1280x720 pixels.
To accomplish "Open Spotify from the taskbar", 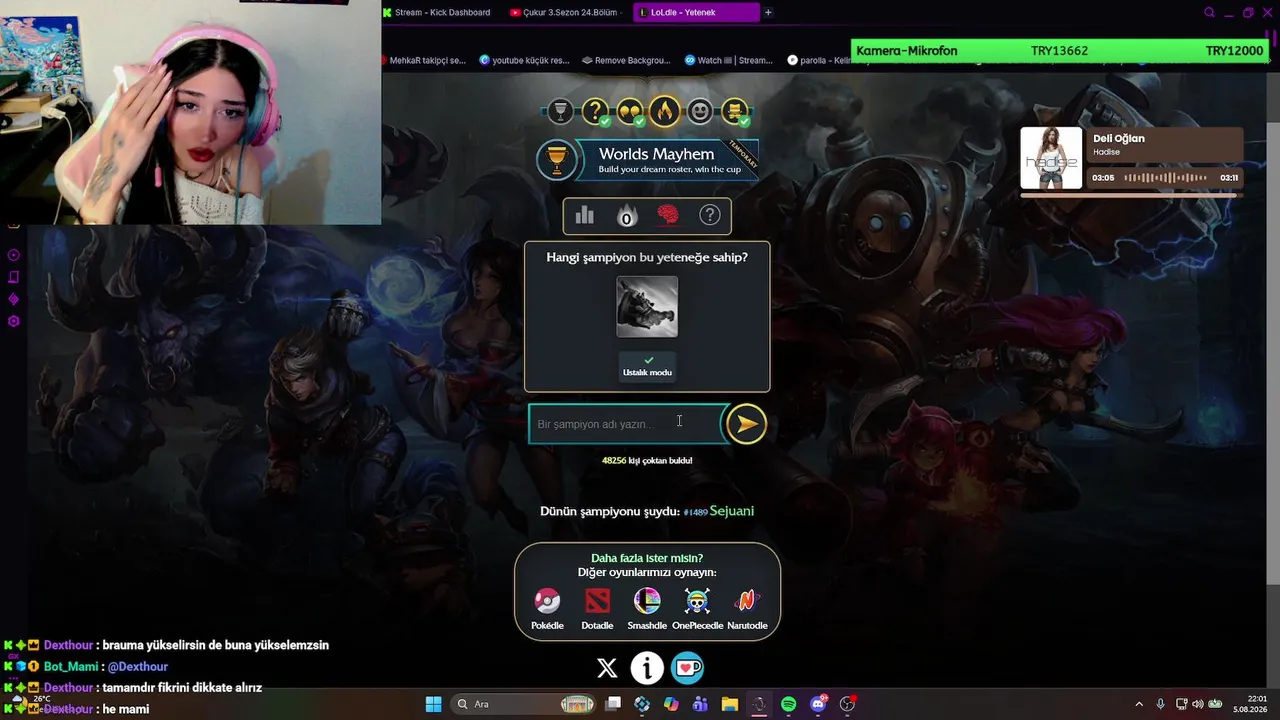I will tap(788, 704).
